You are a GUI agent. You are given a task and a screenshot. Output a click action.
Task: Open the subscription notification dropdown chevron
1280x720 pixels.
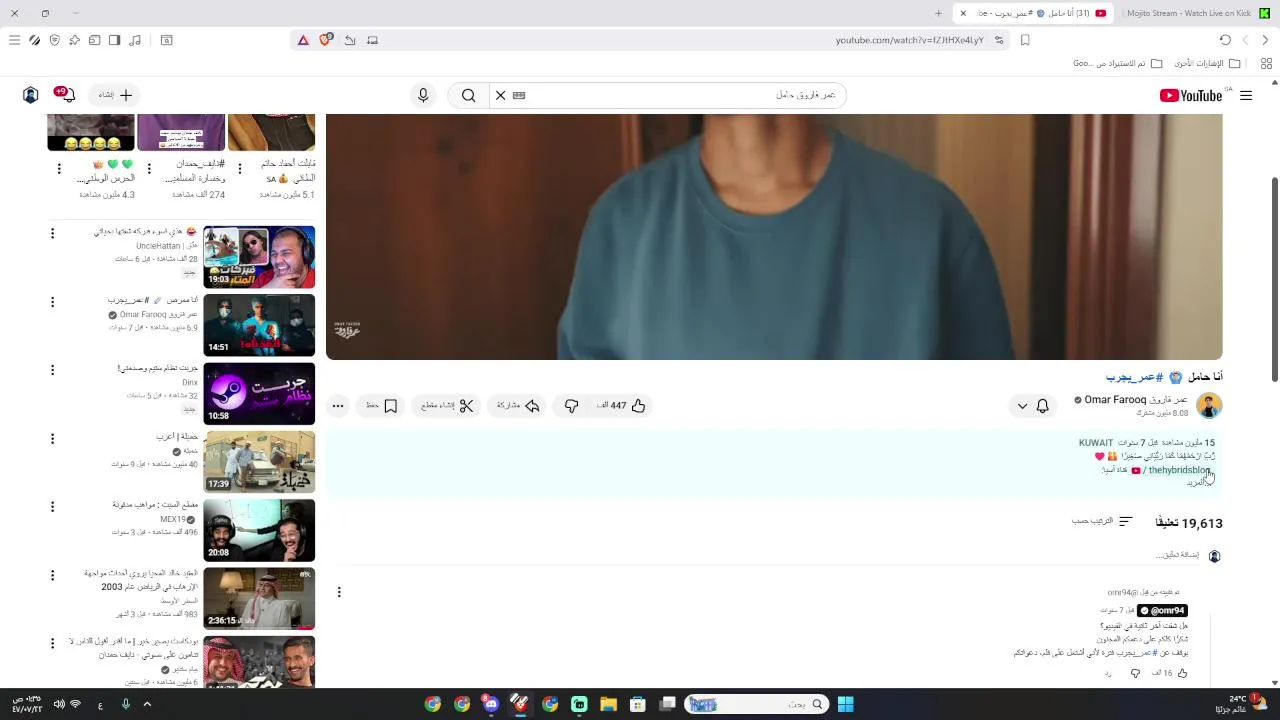point(1022,405)
